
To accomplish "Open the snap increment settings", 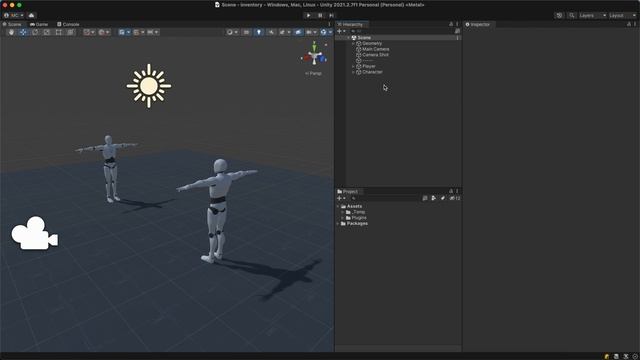I will (153, 32).
